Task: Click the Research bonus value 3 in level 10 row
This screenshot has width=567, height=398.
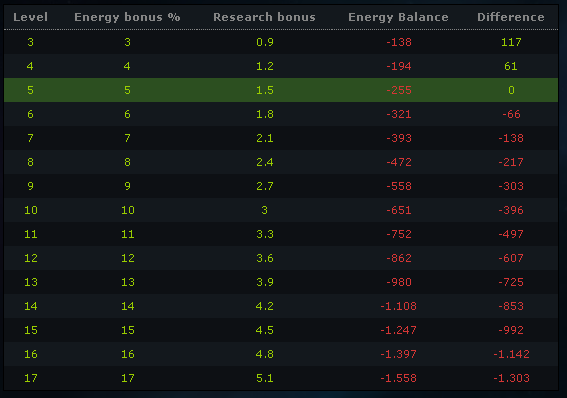Action: [264, 210]
